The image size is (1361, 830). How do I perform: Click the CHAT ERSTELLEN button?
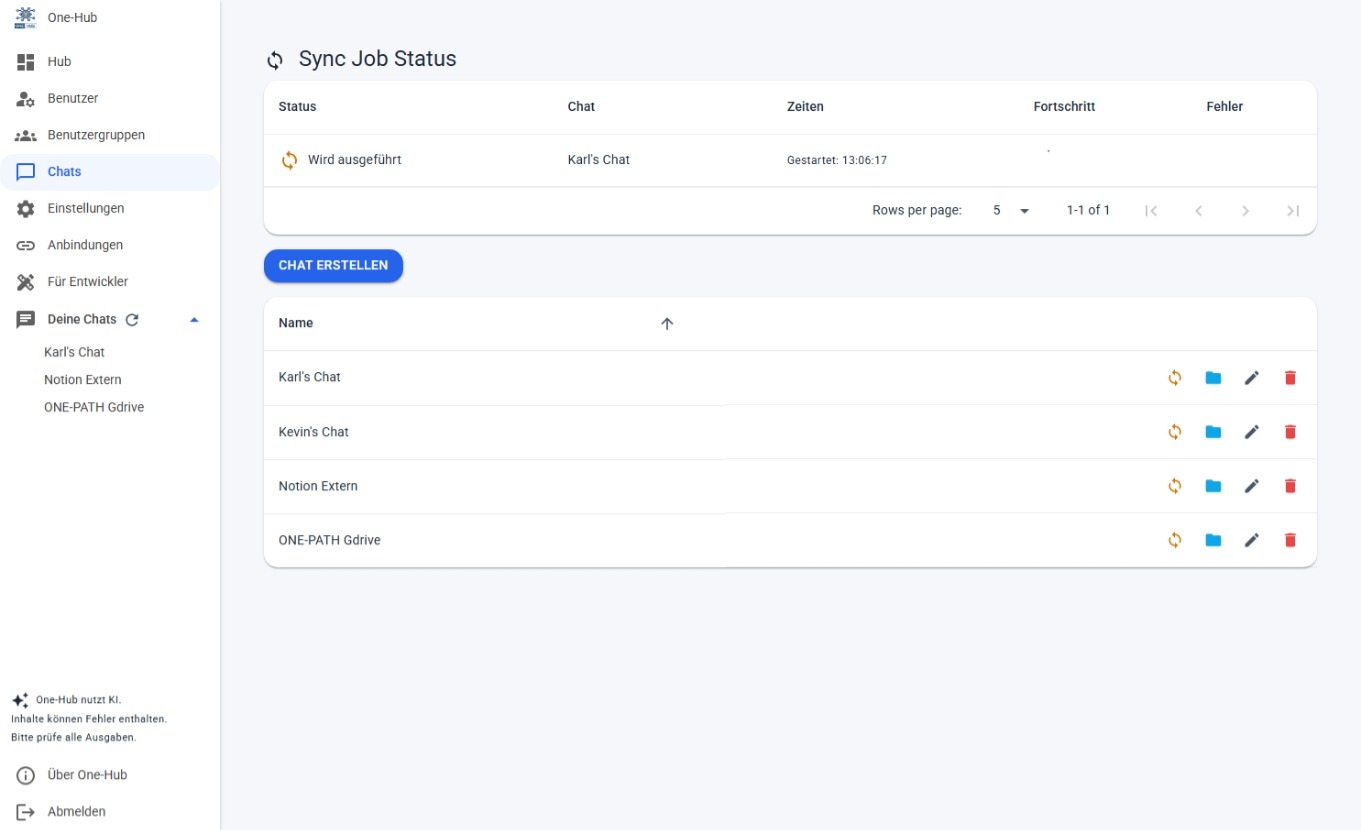pos(333,266)
